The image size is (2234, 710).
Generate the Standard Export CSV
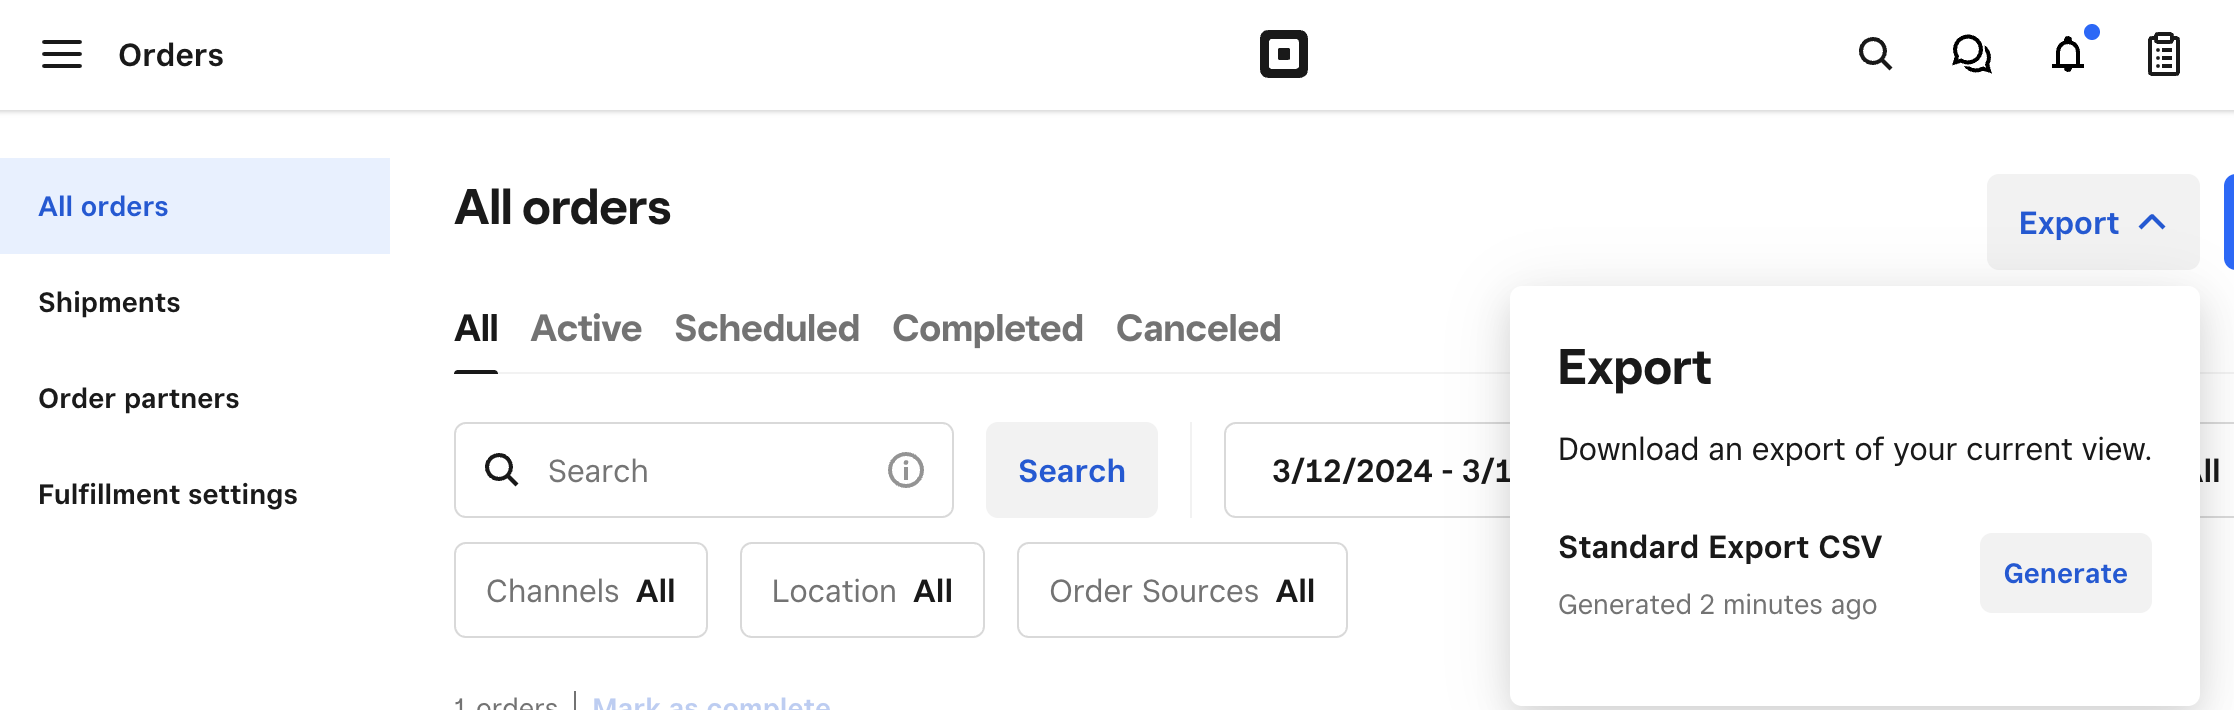2065,573
